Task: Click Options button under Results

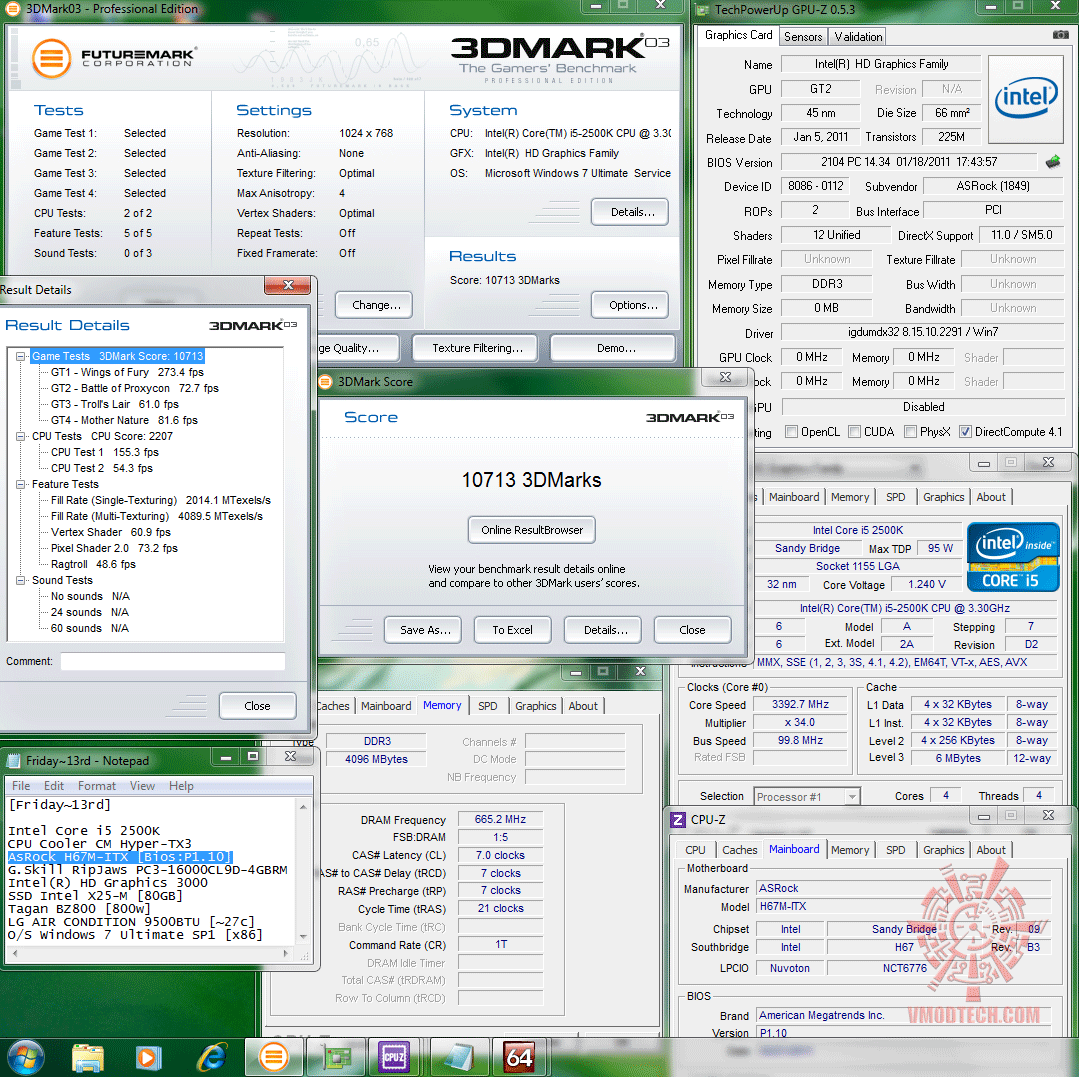Action: click(x=630, y=305)
